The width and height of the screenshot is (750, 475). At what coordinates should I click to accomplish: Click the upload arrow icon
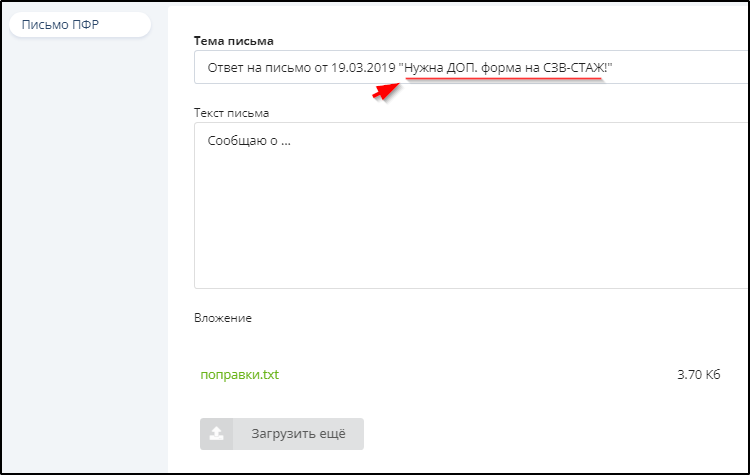point(217,434)
